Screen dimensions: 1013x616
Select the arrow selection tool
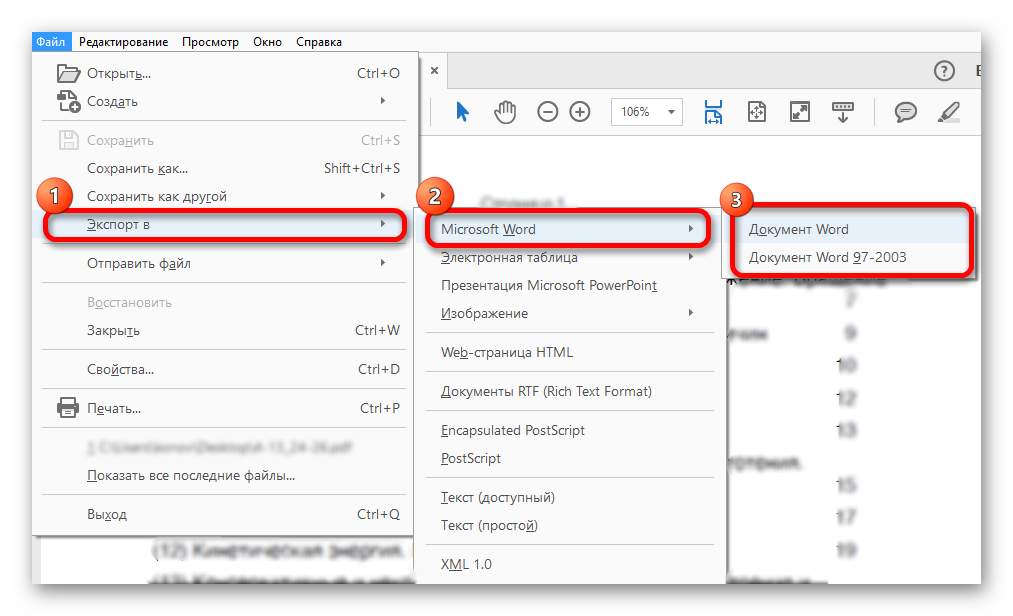pyautogui.click(x=462, y=112)
